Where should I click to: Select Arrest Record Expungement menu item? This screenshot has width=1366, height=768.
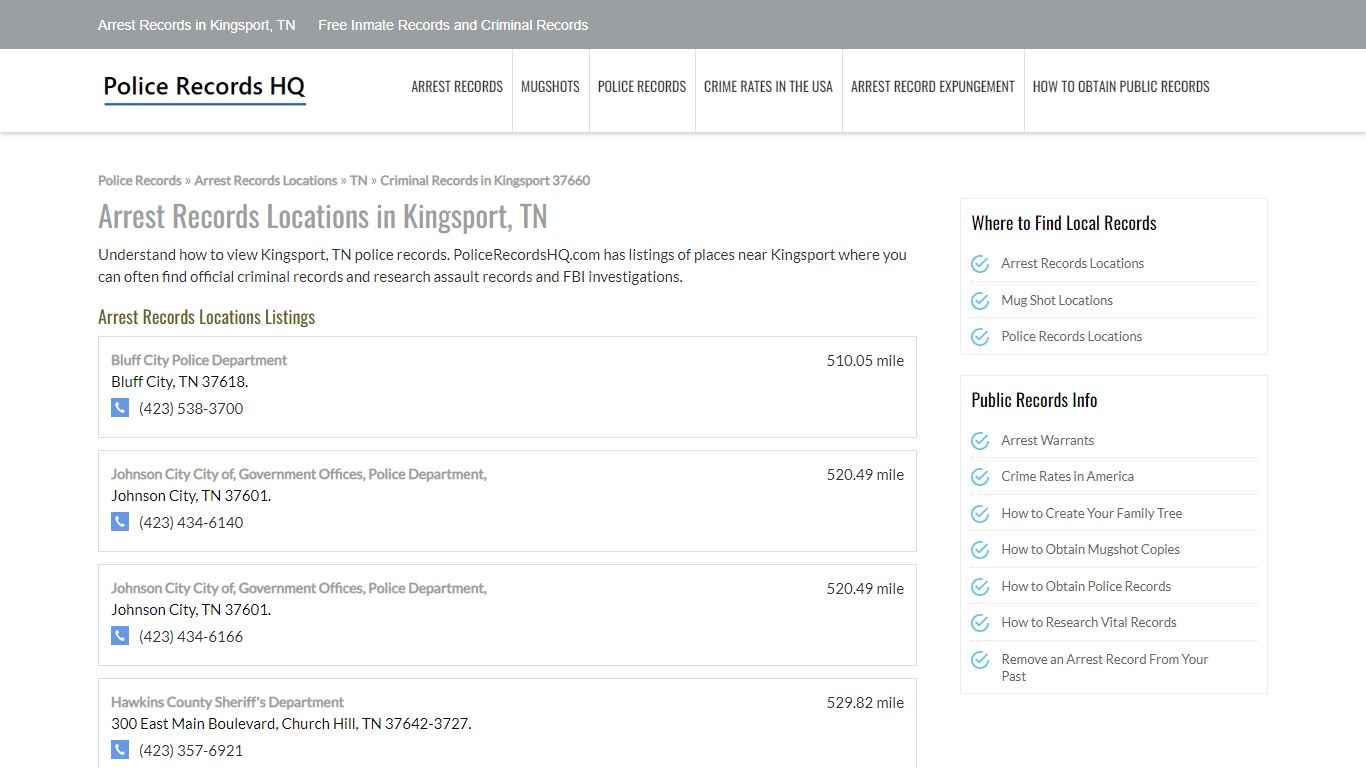pos(933,87)
